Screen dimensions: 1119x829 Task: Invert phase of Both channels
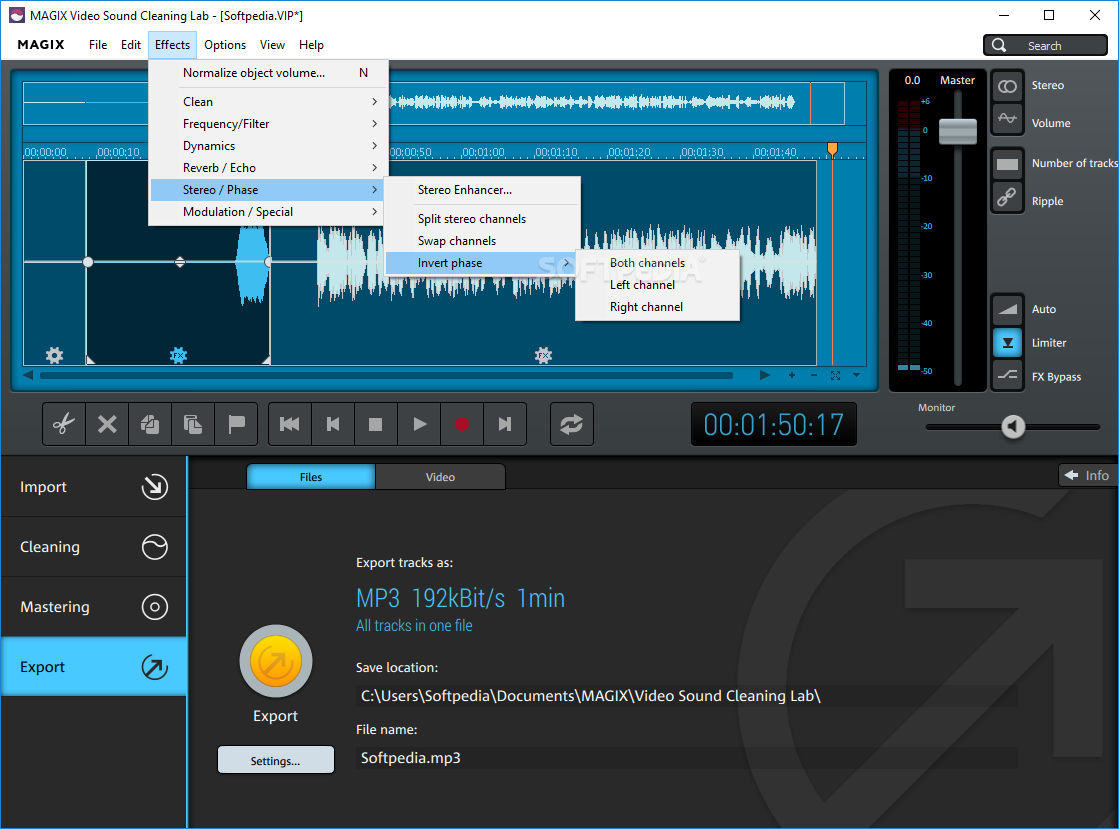657,263
